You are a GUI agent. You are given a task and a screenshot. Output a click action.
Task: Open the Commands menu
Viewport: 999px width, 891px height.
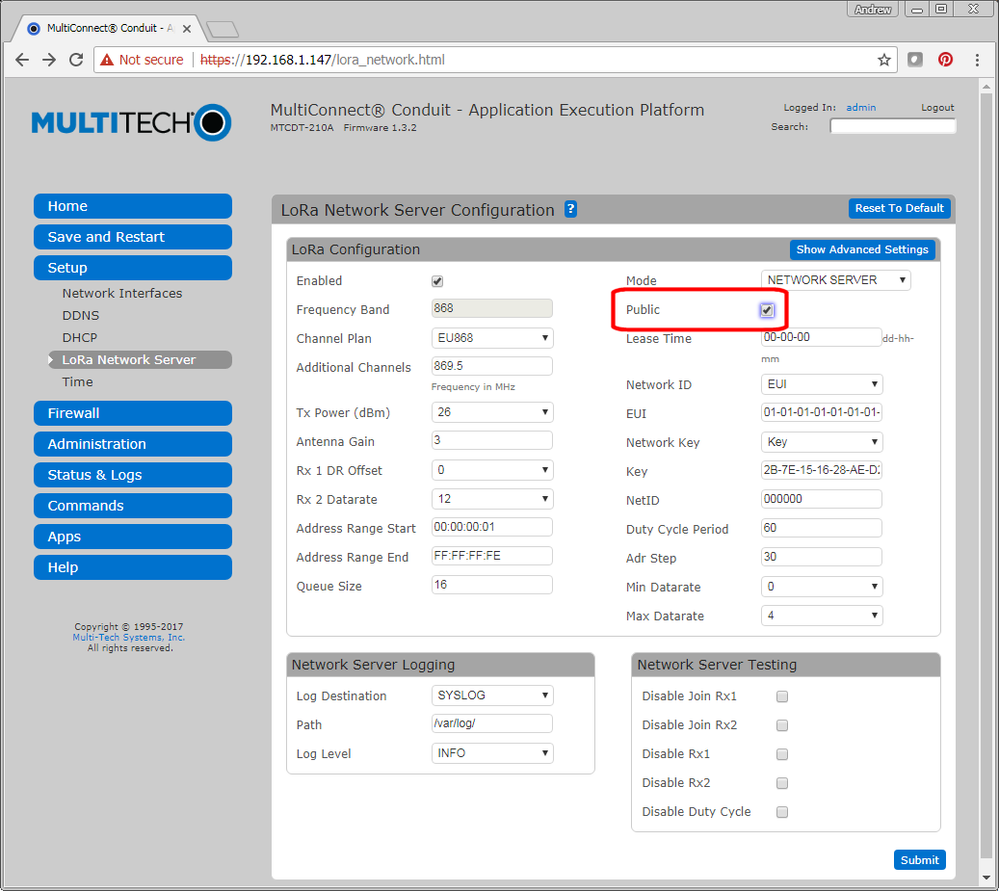[133, 505]
